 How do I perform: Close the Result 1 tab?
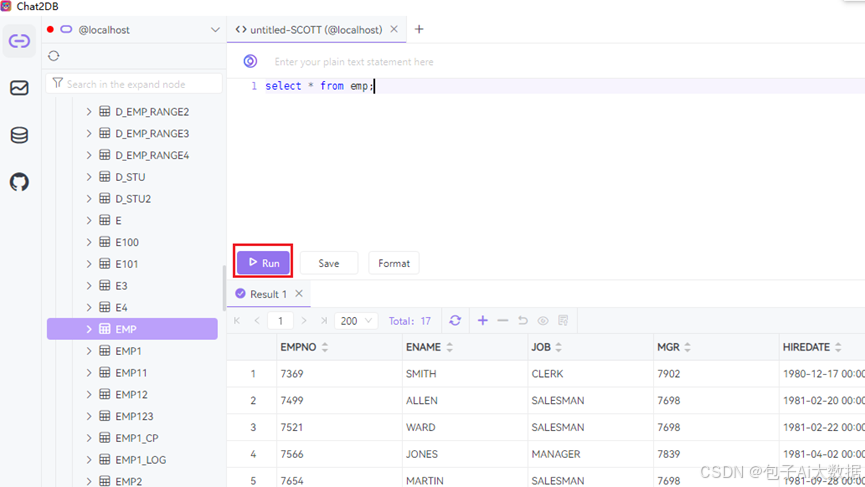[x=299, y=293]
